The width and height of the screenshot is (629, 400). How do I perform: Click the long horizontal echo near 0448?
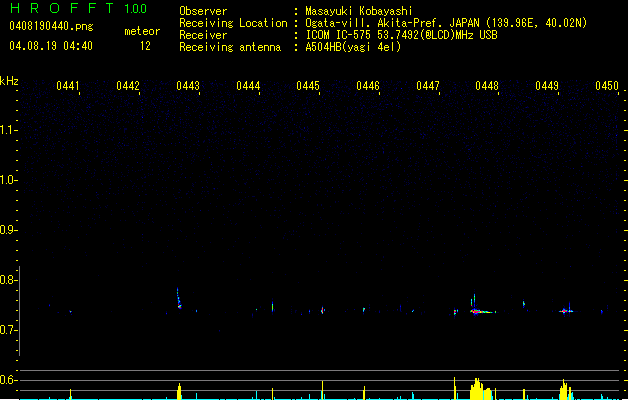[483, 311]
